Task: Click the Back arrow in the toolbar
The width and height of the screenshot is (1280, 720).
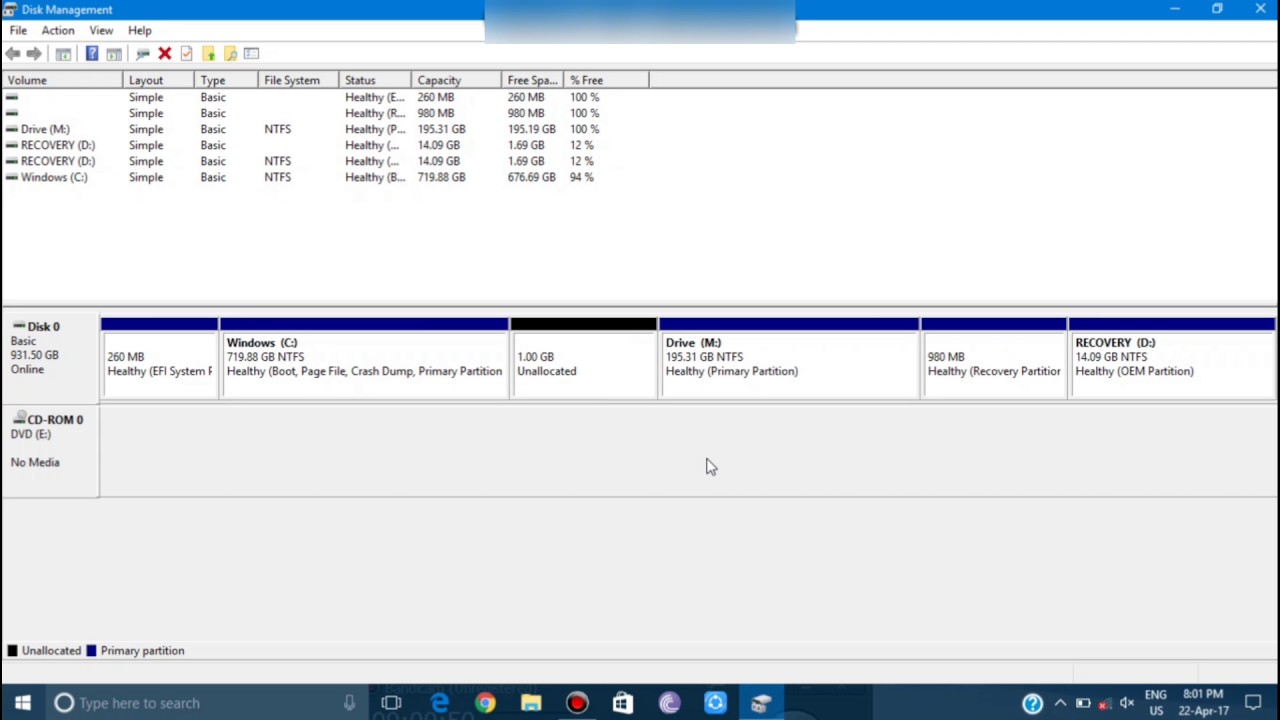Action: click(13, 54)
